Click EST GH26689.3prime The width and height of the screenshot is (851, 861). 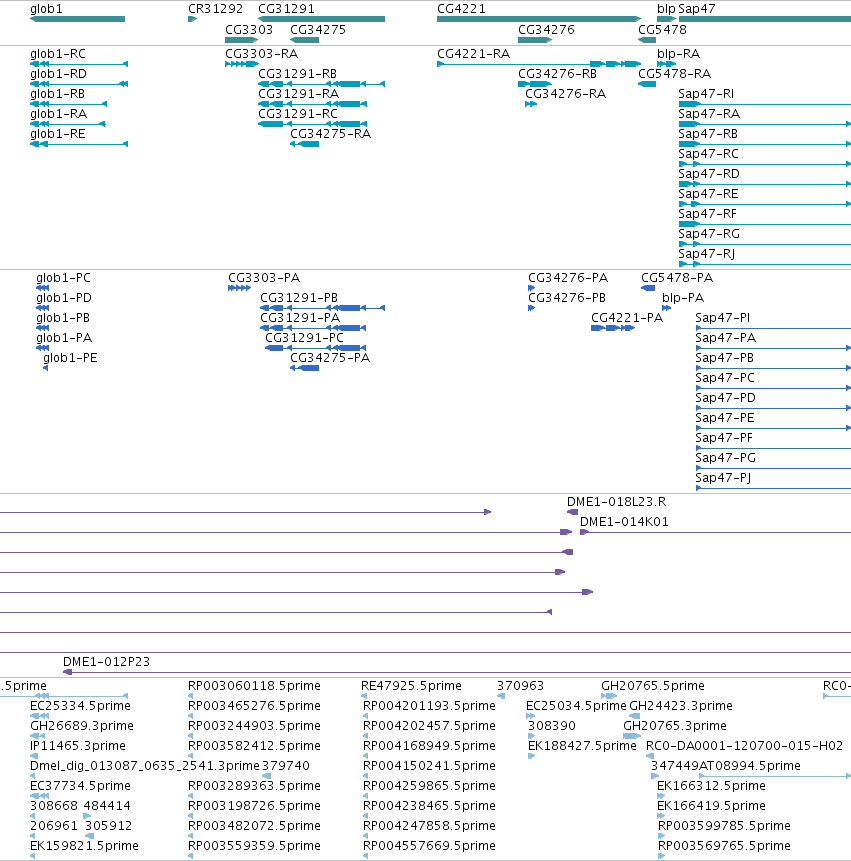pos(82,726)
